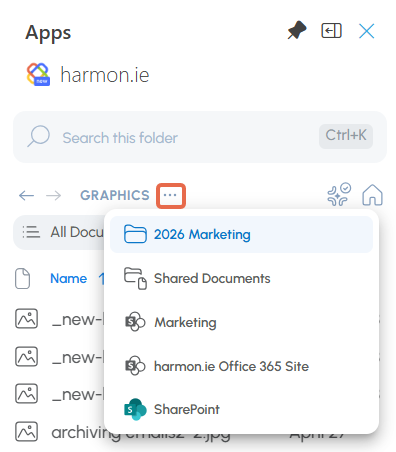Click the magnifying glass search icon
The width and height of the screenshot is (396, 452).
[x=39, y=136]
